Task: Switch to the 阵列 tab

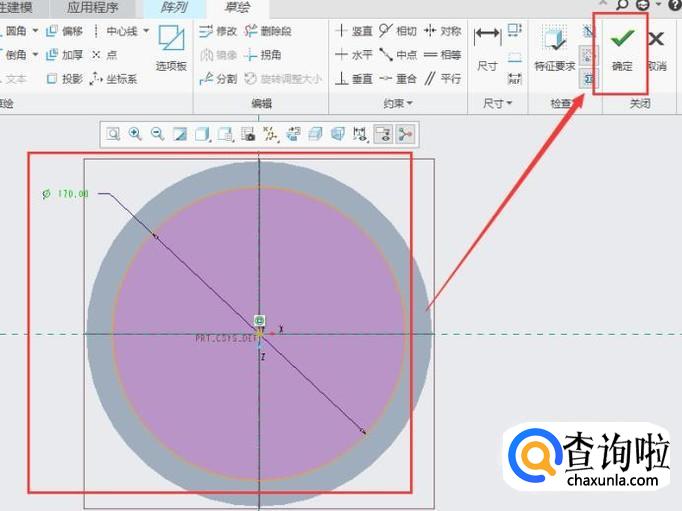Action: (x=174, y=7)
